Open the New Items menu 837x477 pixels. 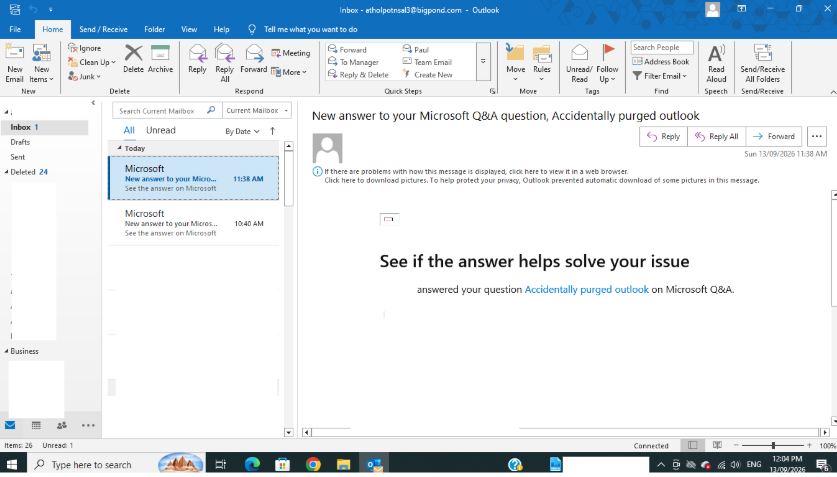point(42,63)
